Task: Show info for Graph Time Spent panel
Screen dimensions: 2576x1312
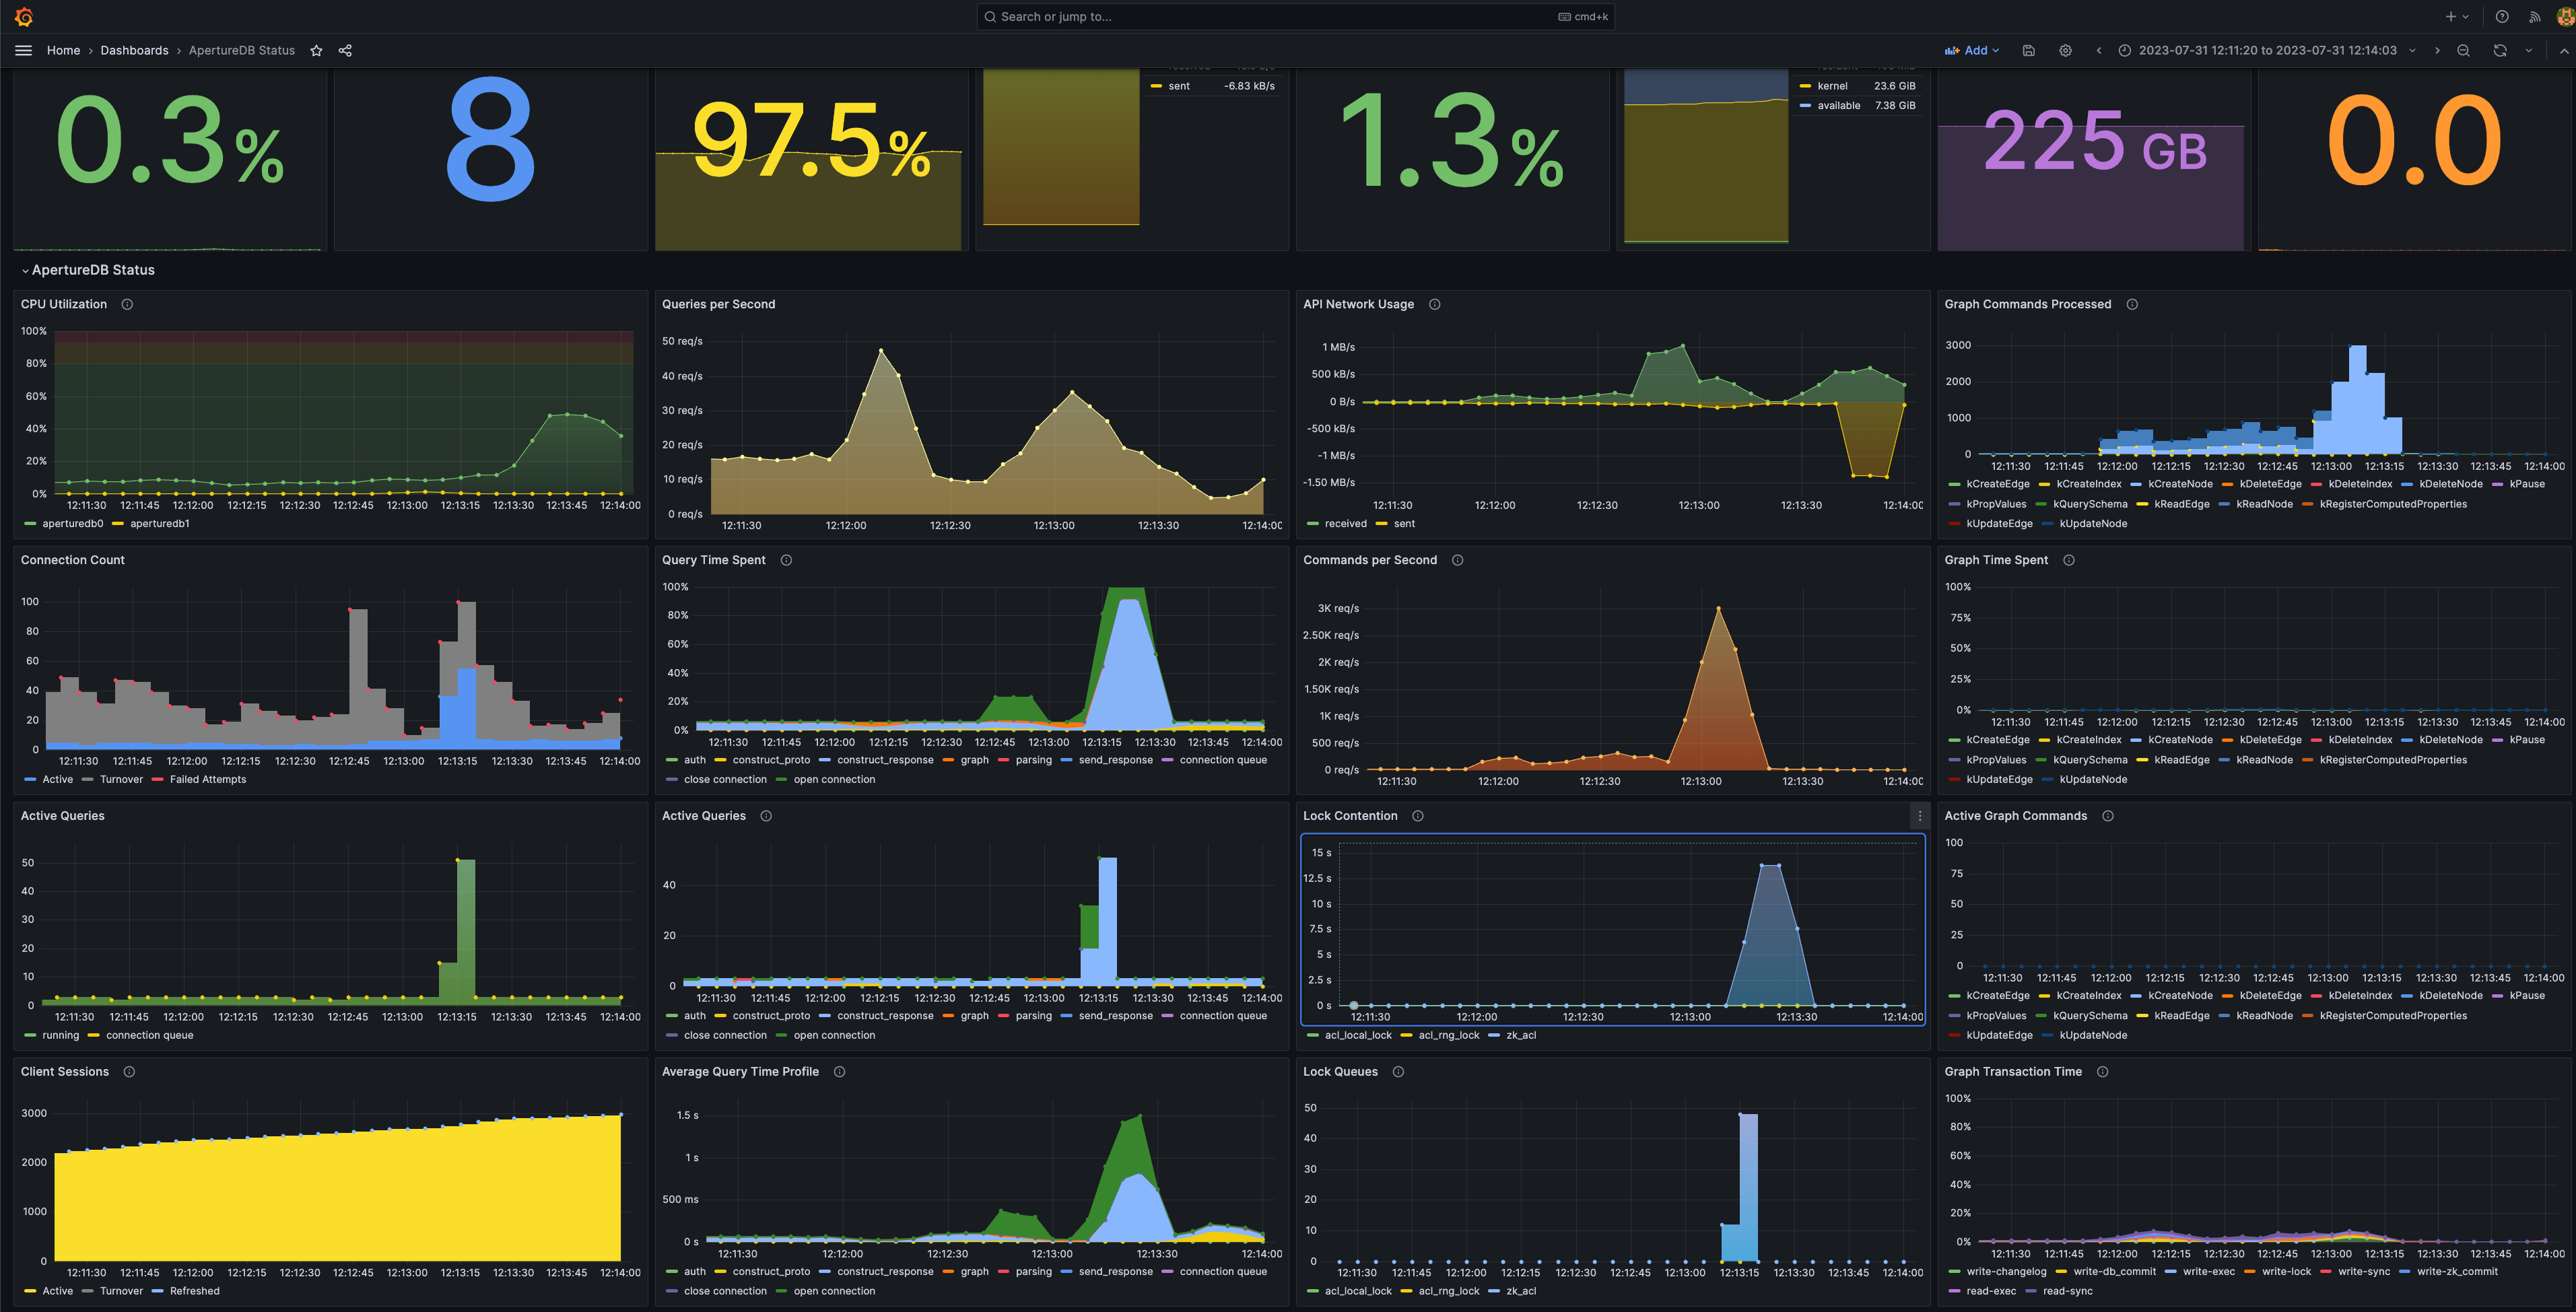Action: click(2069, 560)
